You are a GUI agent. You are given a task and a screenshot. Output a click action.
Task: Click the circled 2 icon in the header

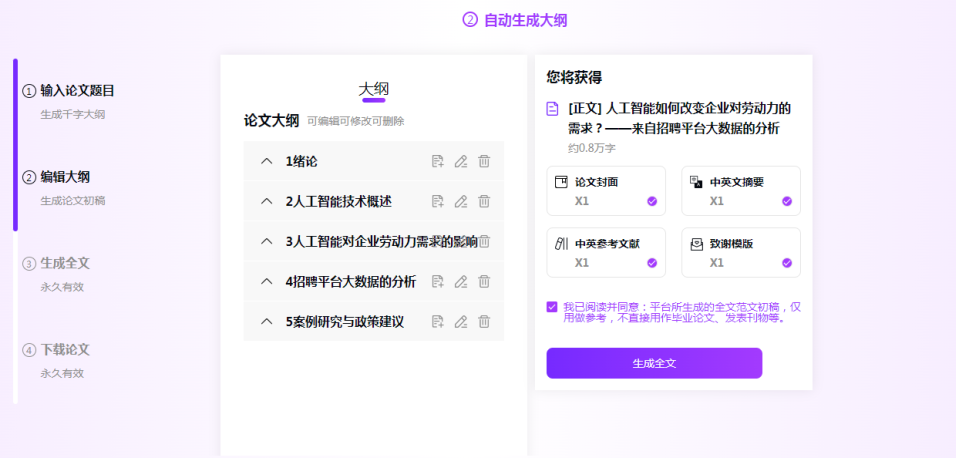pos(469,20)
